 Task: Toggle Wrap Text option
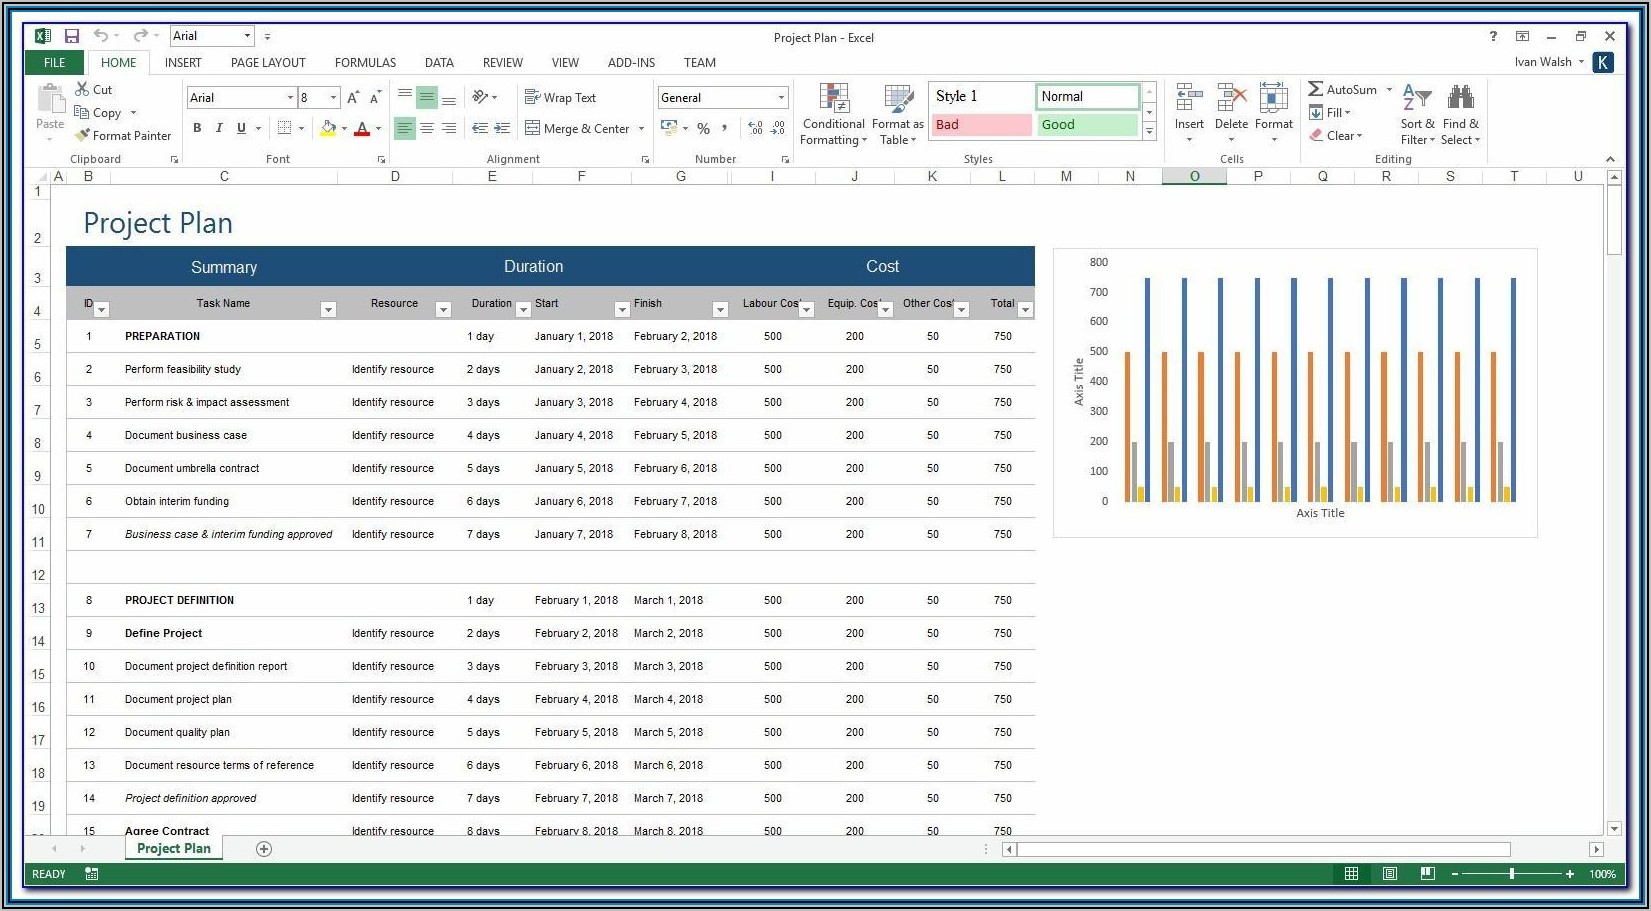[x=560, y=97]
